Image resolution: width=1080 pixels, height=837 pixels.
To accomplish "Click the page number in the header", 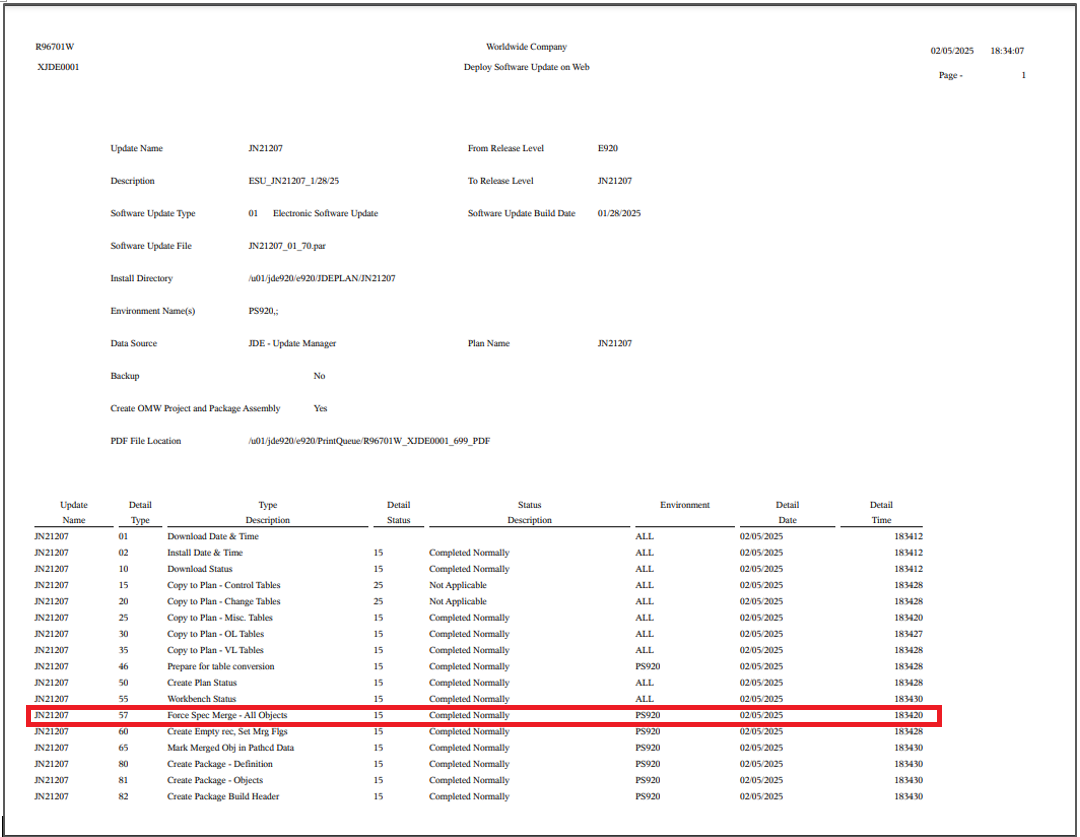I will (1022, 75).
